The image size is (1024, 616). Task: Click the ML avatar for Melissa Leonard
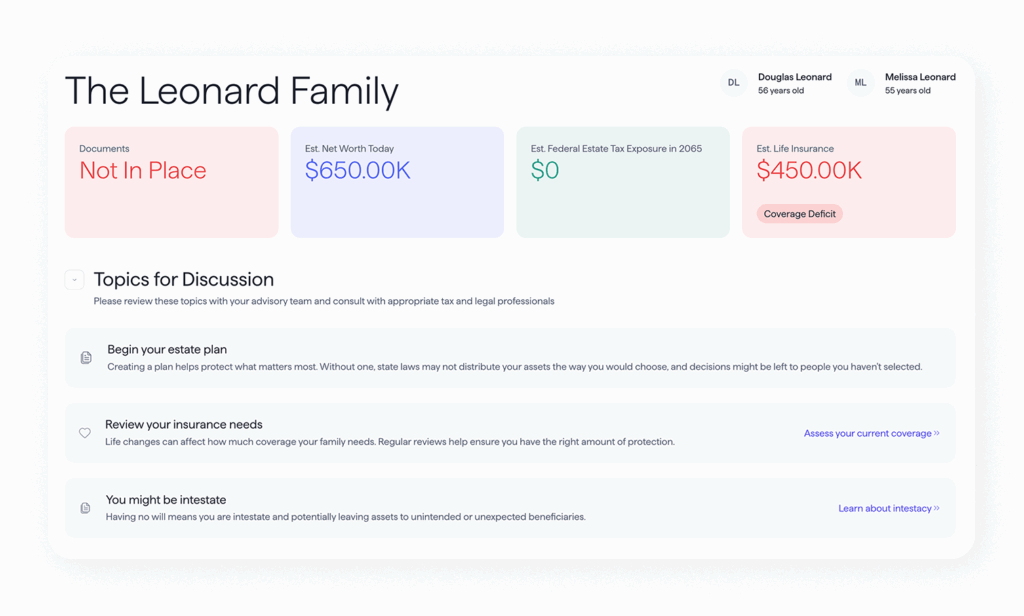[860, 83]
